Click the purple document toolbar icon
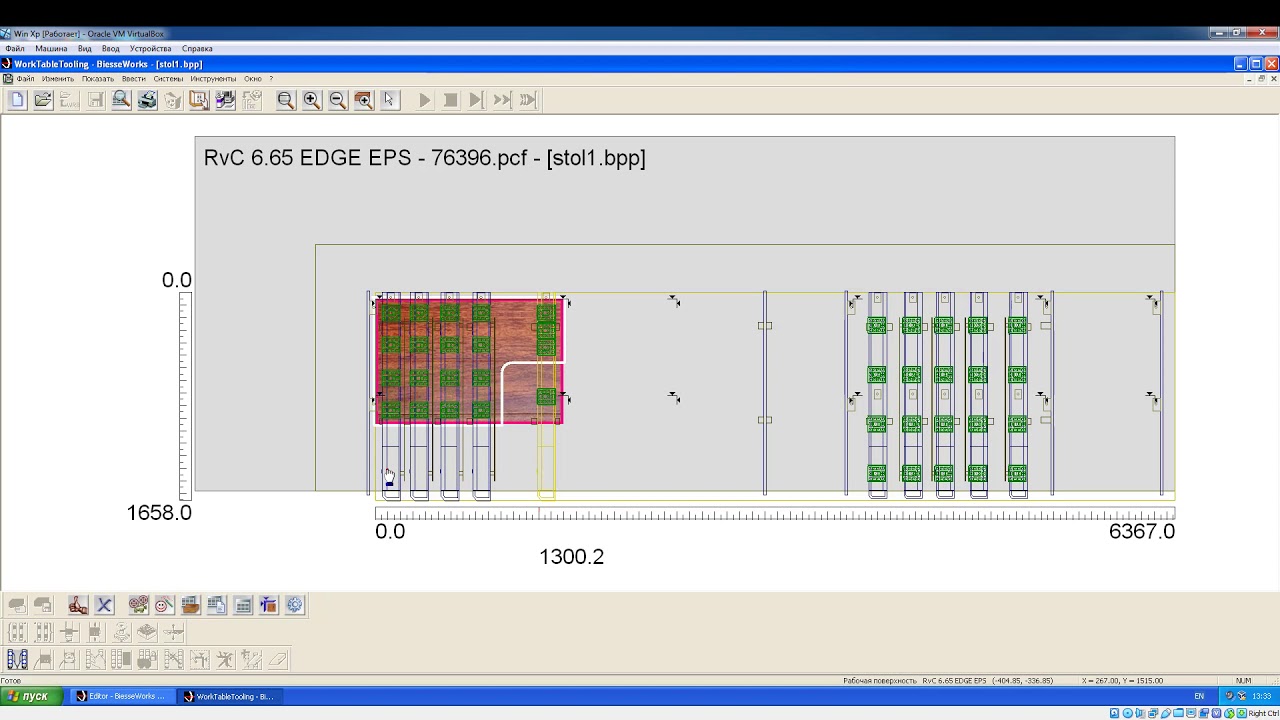The width and height of the screenshot is (1280, 720). (x=225, y=100)
